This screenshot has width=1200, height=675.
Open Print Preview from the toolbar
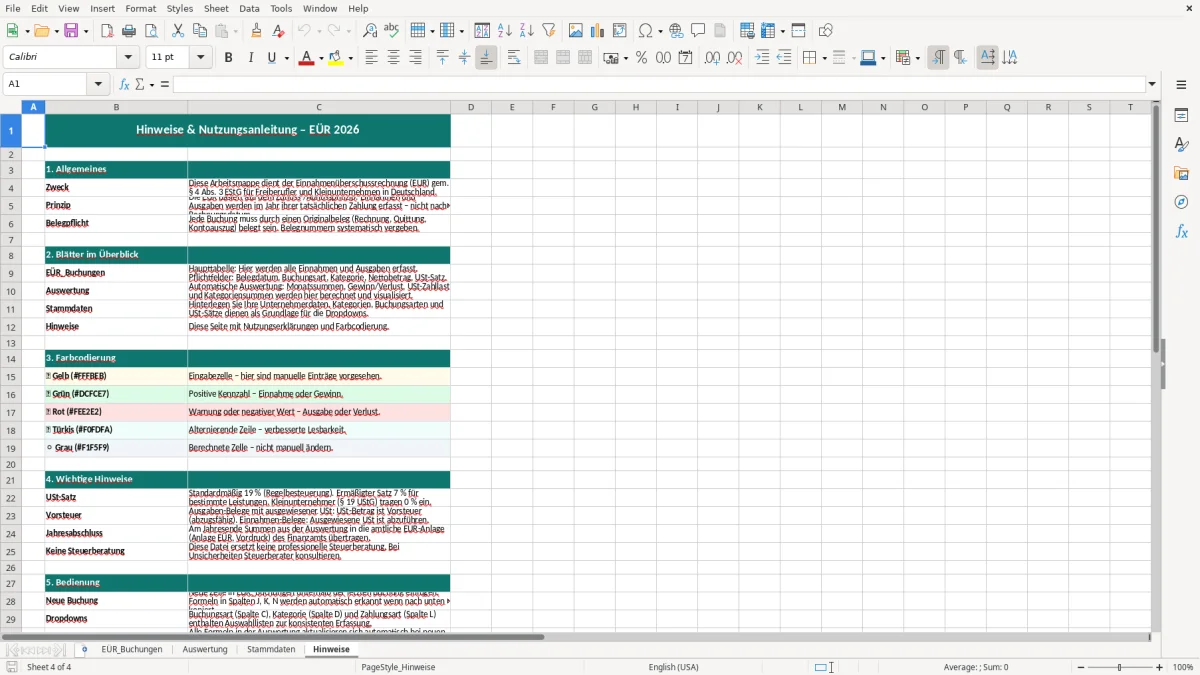pos(150,31)
